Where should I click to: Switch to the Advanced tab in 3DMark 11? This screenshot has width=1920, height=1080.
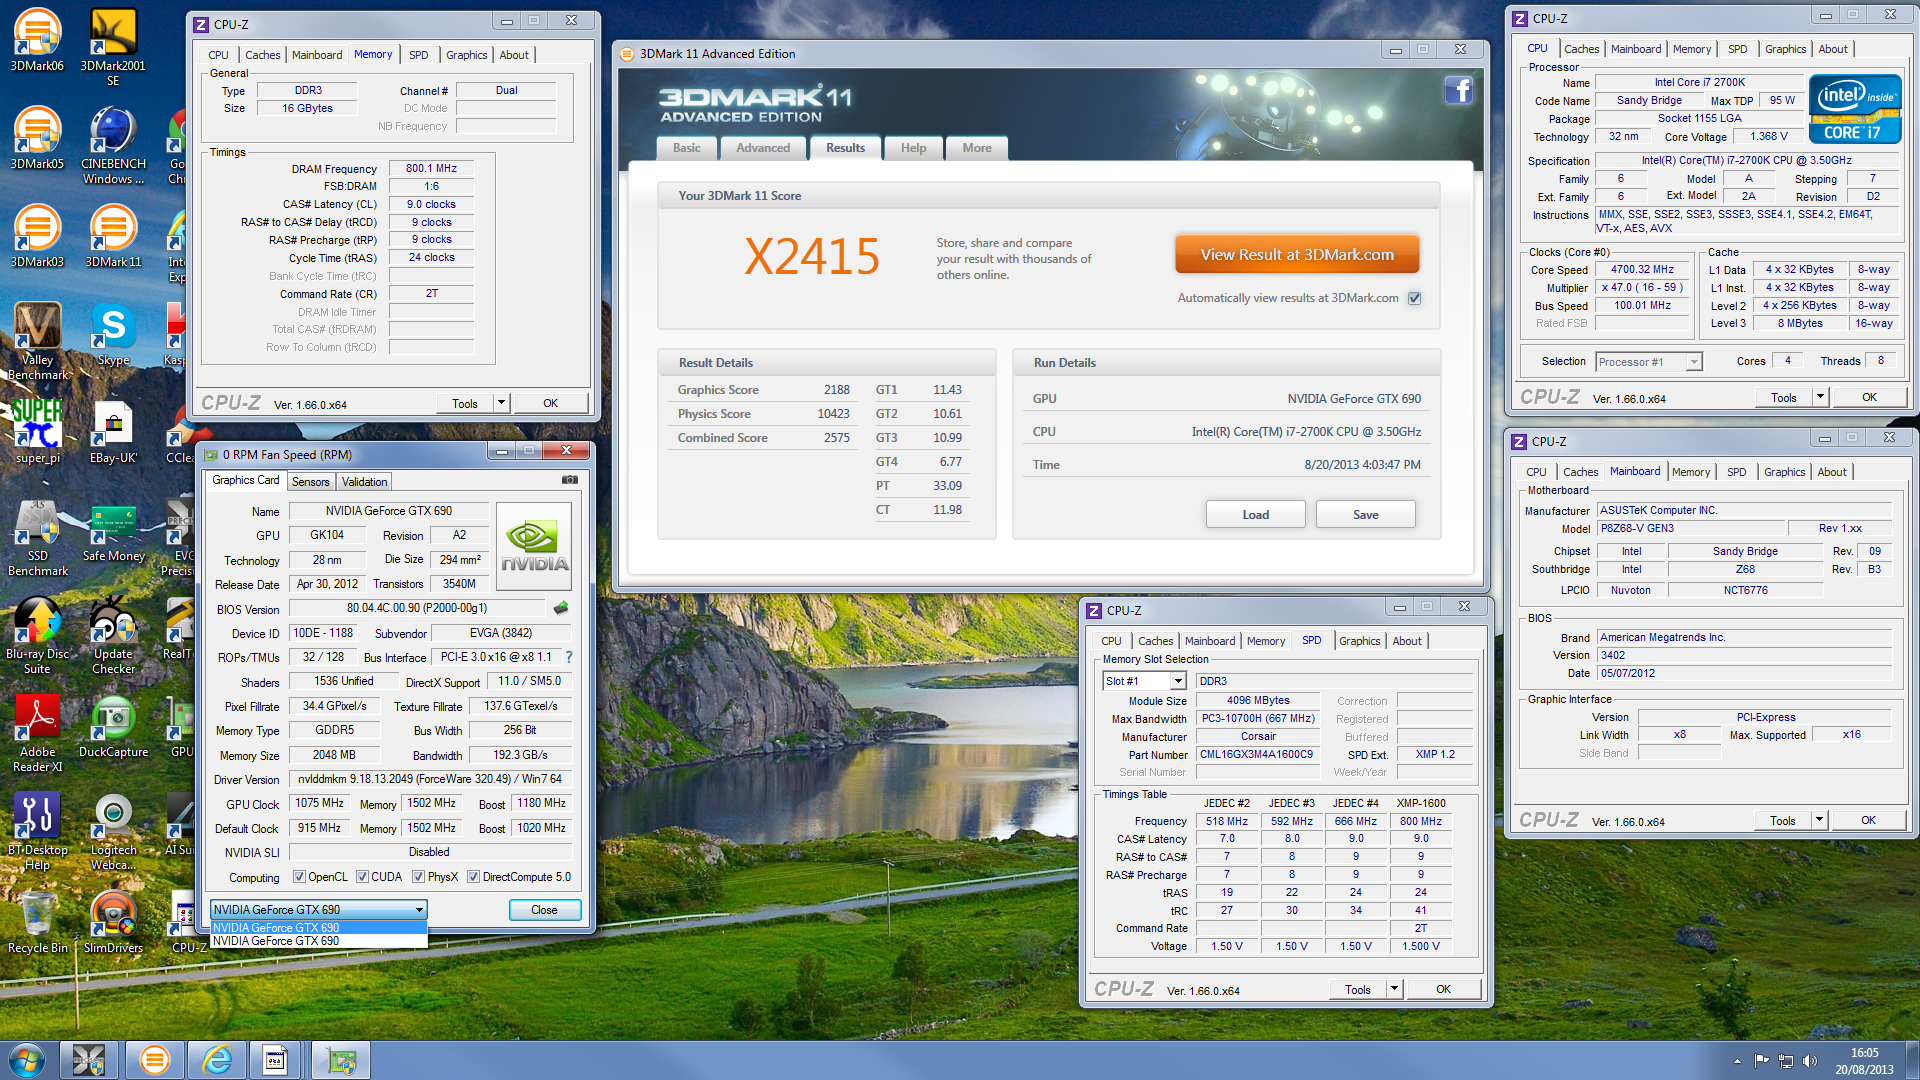click(x=763, y=148)
